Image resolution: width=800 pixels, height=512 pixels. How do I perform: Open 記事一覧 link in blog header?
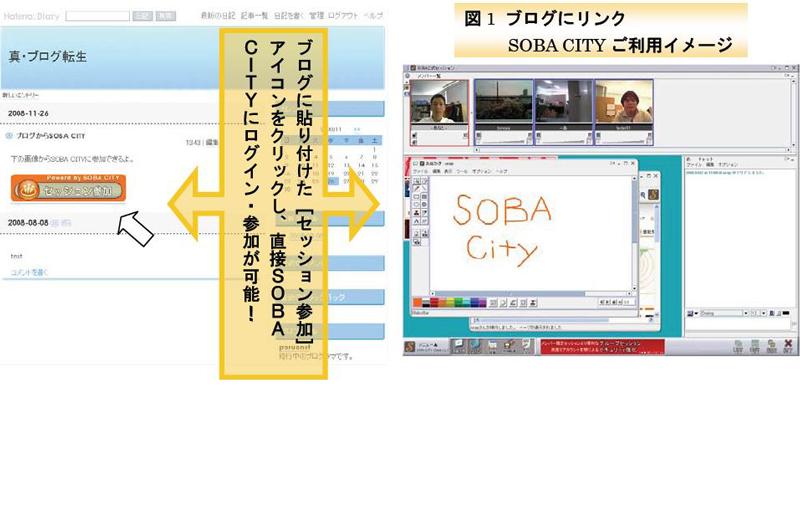tap(254, 16)
